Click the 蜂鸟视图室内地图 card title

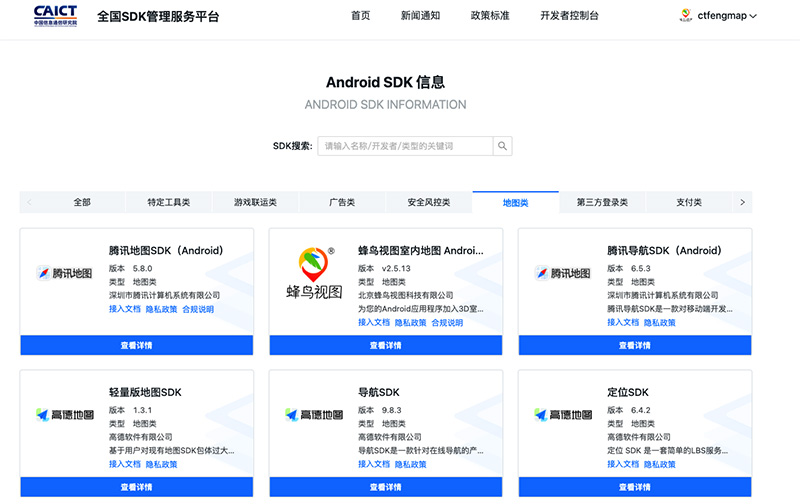pyautogui.click(x=421, y=250)
